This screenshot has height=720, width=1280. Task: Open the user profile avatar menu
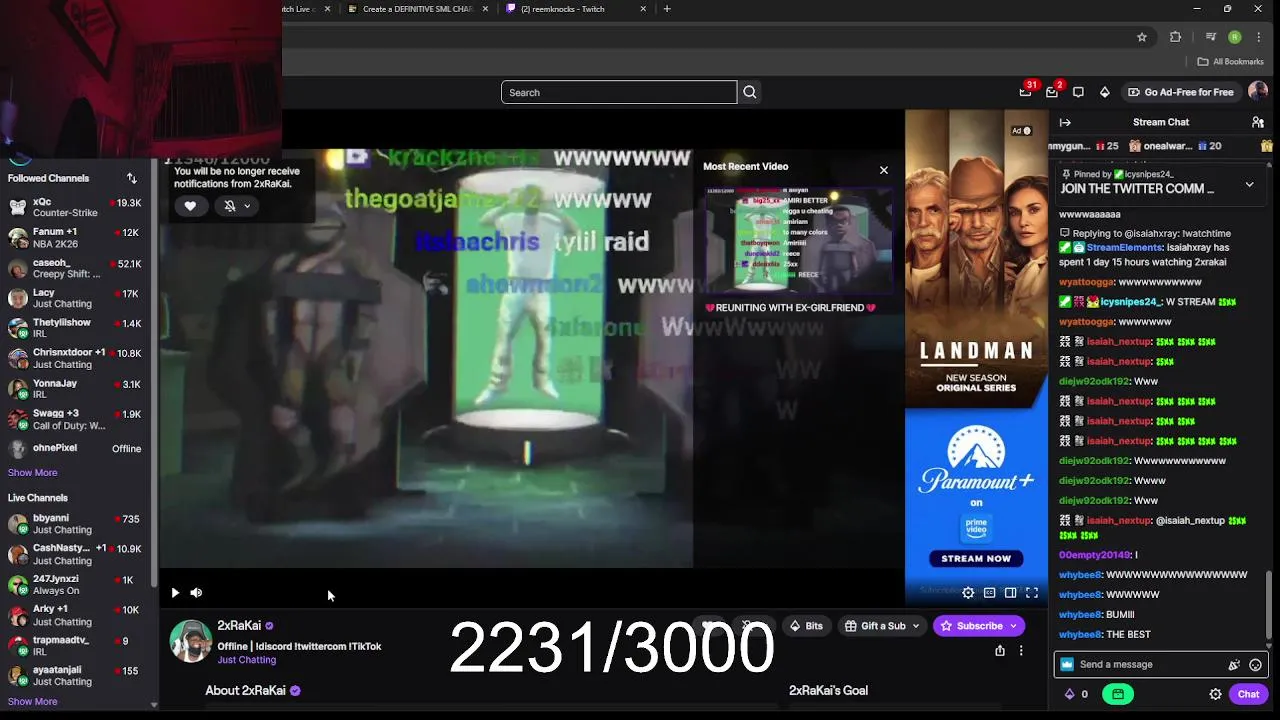[x=1258, y=92]
